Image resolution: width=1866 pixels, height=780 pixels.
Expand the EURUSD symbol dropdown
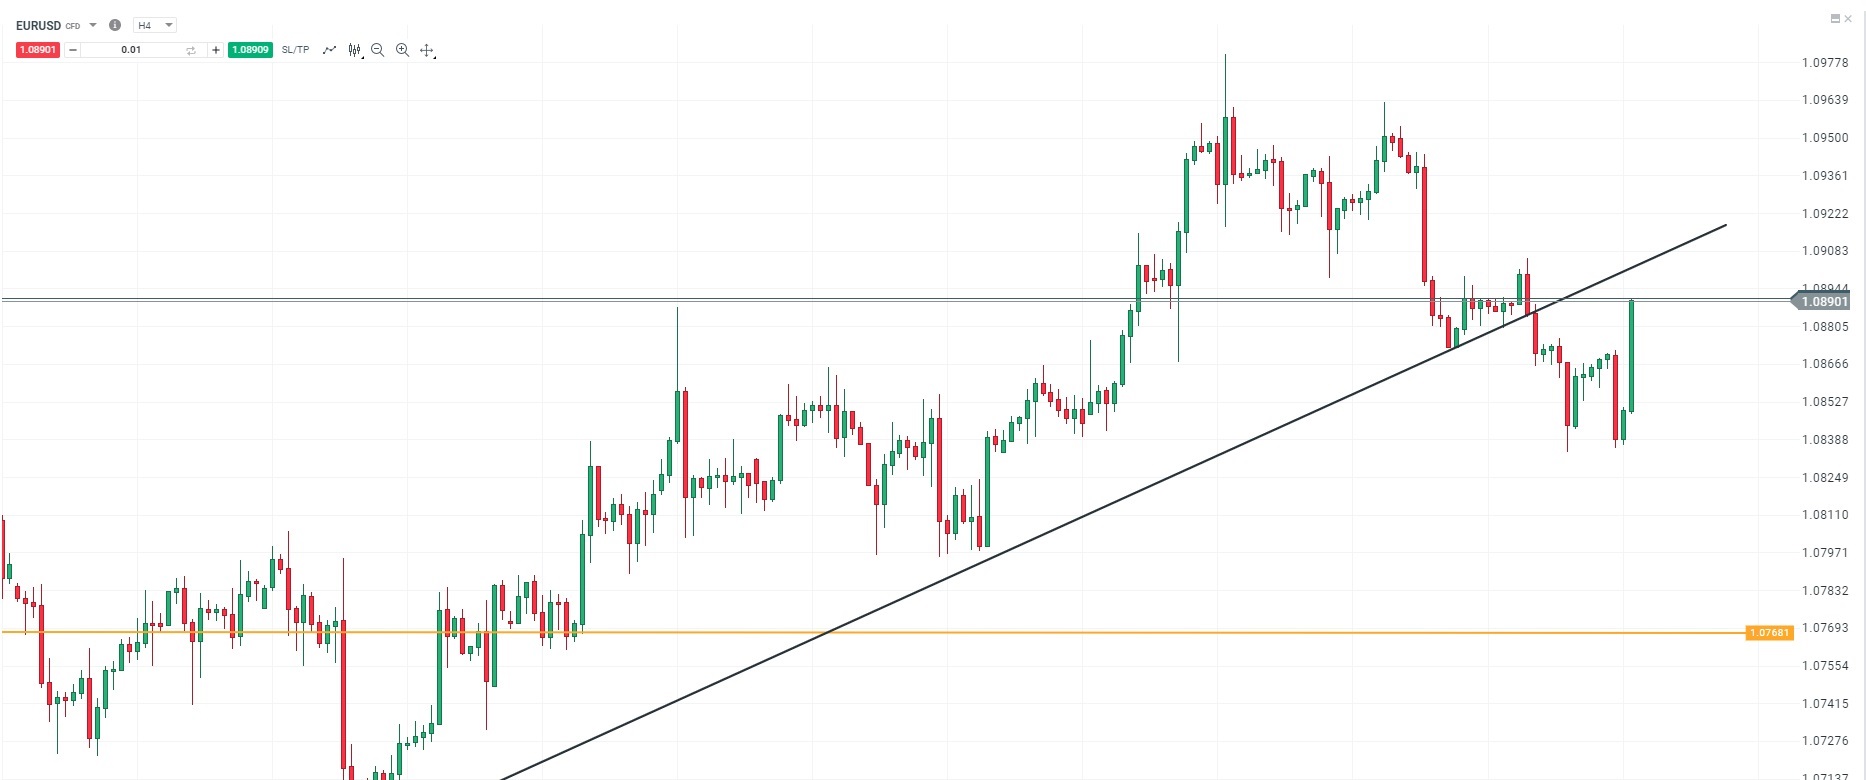tap(93, 25)
